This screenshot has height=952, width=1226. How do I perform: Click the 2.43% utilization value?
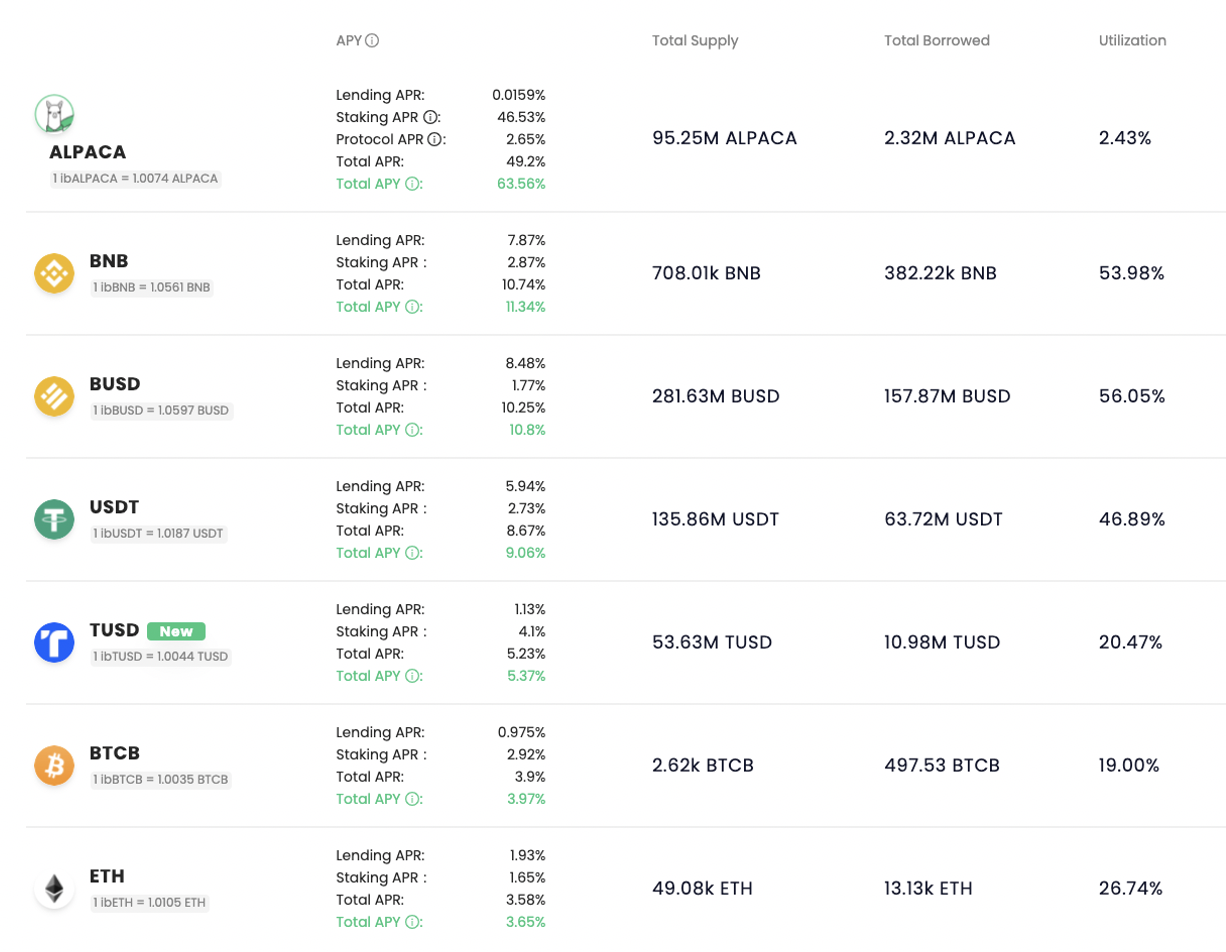tap(1125, 138)
